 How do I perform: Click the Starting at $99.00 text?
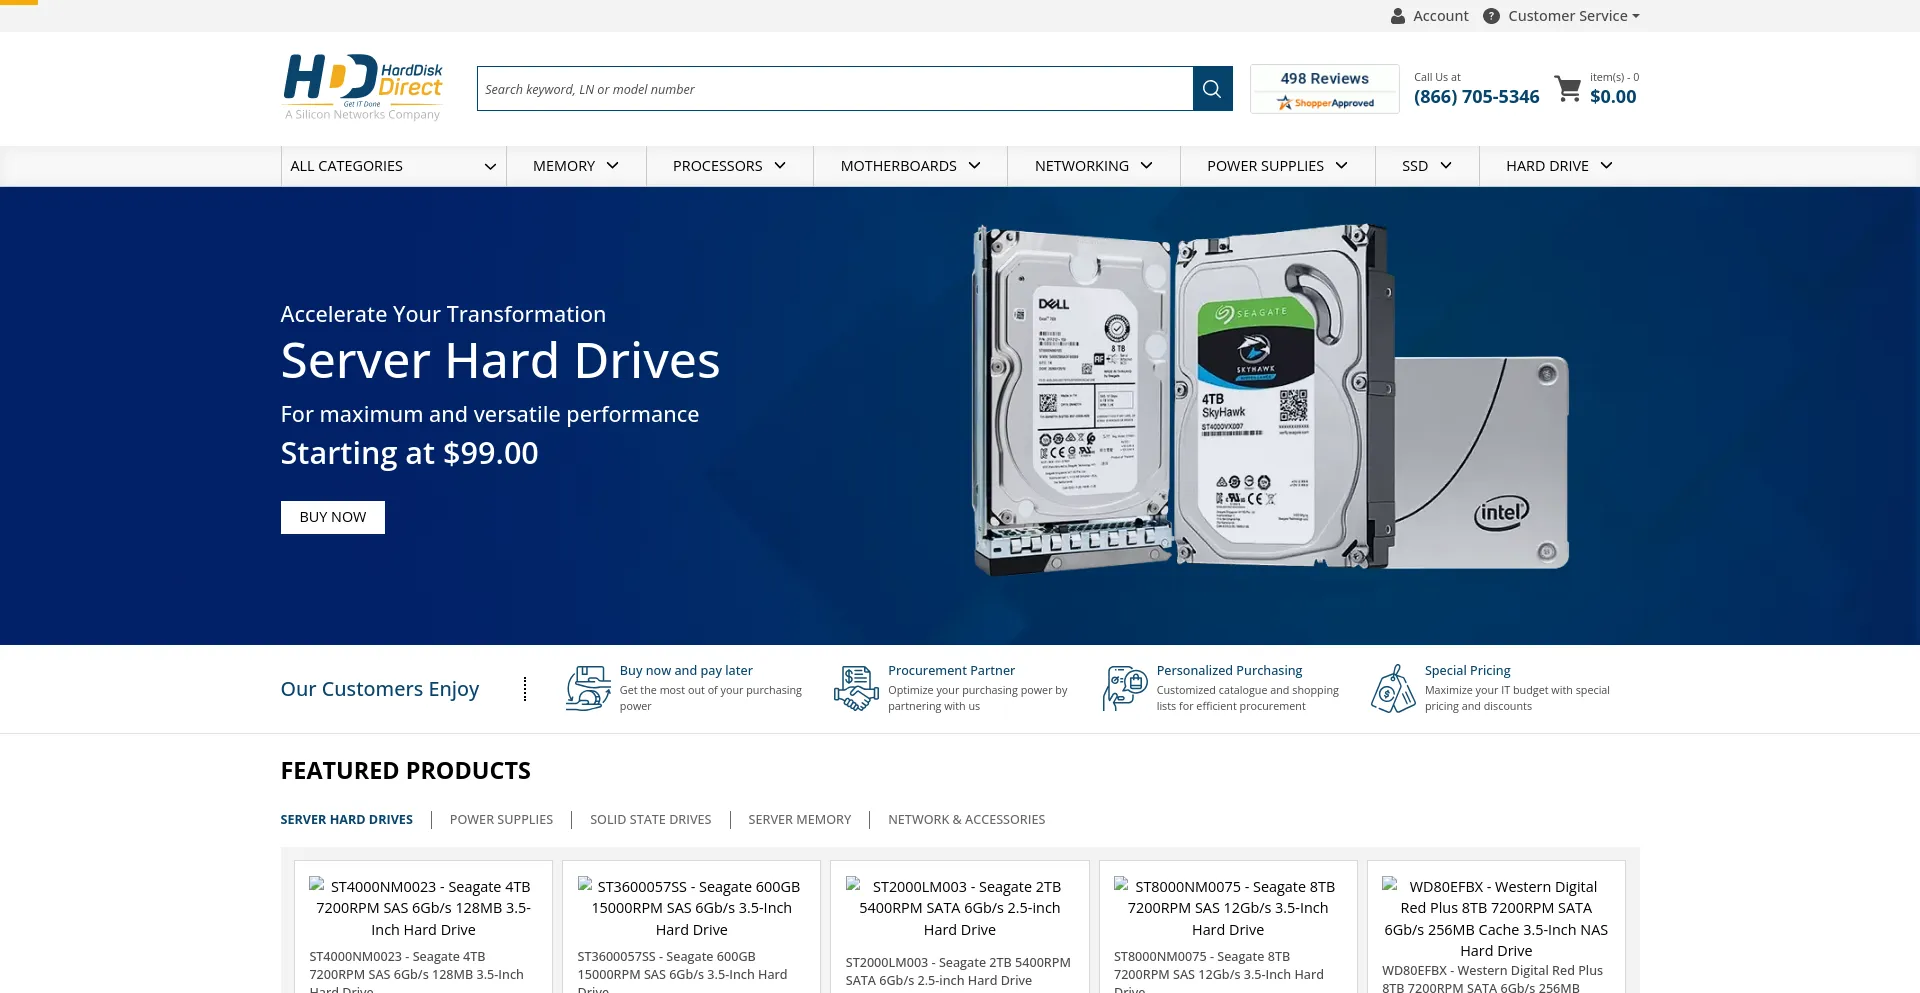pos(409,453)
